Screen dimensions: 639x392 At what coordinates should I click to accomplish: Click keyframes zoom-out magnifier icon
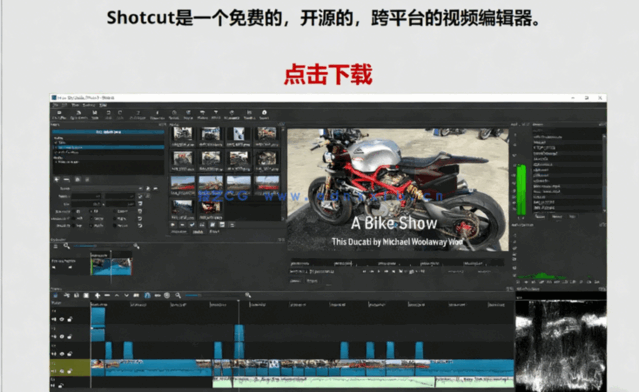pyautogui.click(x=67, y=246)
